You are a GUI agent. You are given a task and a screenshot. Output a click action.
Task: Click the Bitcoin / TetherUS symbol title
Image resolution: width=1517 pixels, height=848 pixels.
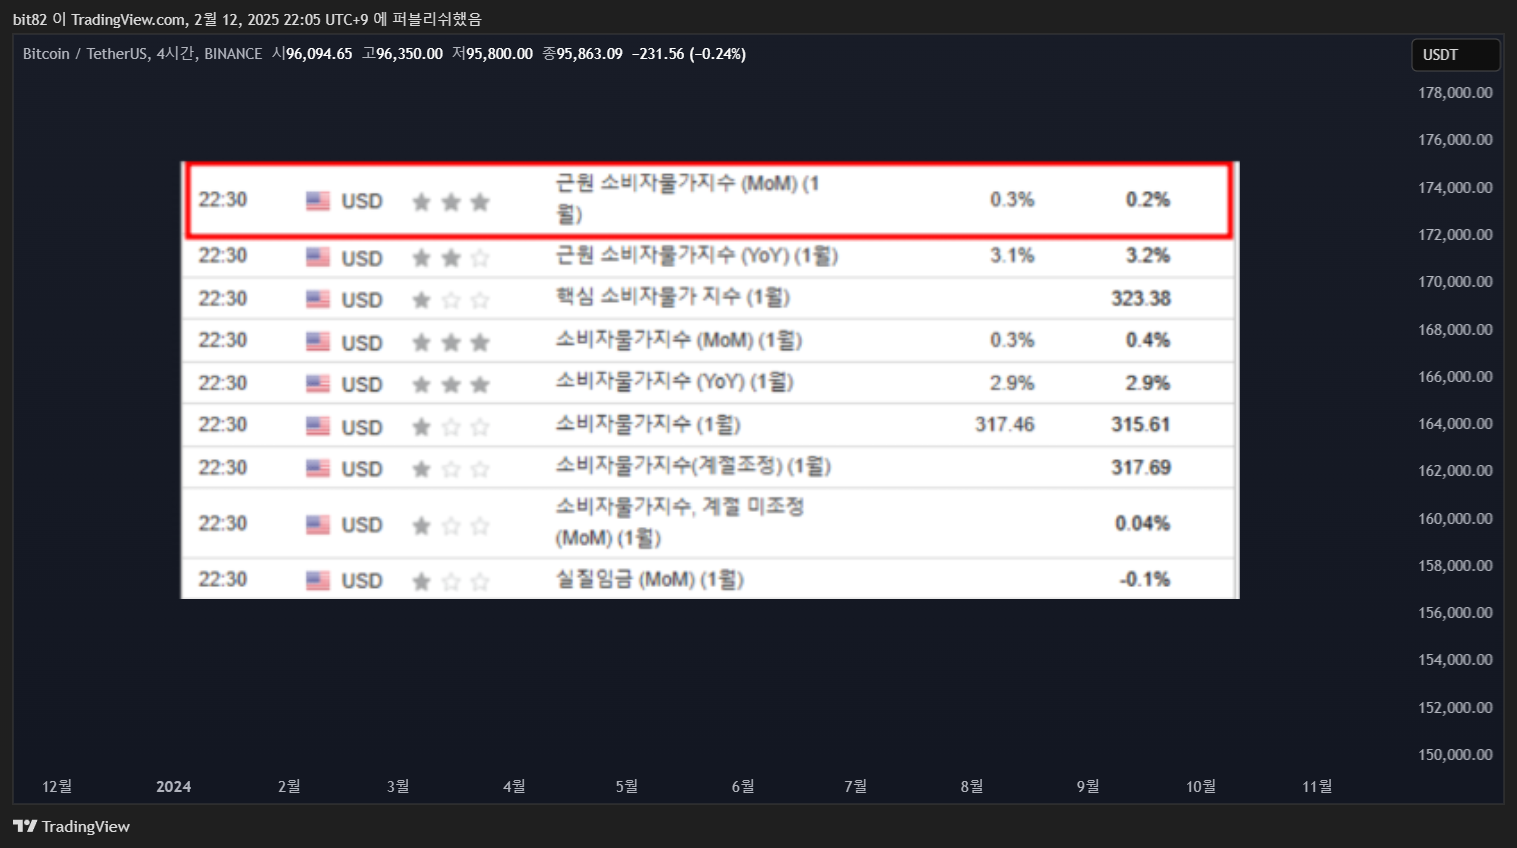(86, 54)
